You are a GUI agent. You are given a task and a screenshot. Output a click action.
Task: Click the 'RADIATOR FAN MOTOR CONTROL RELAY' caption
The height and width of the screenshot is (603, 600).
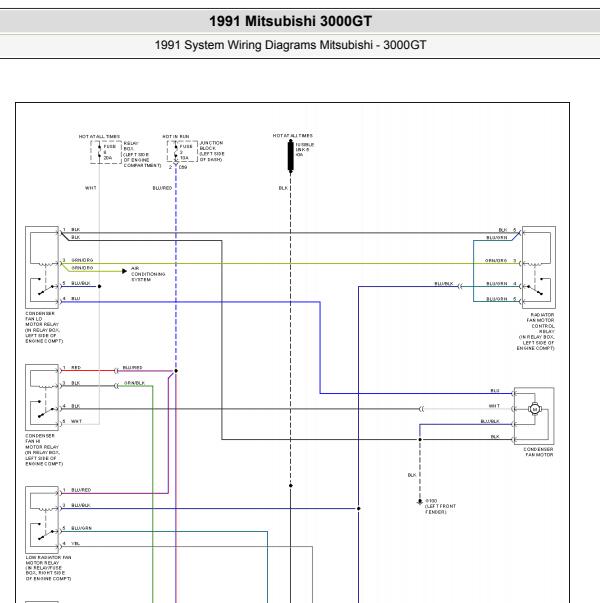coord(535,331)
